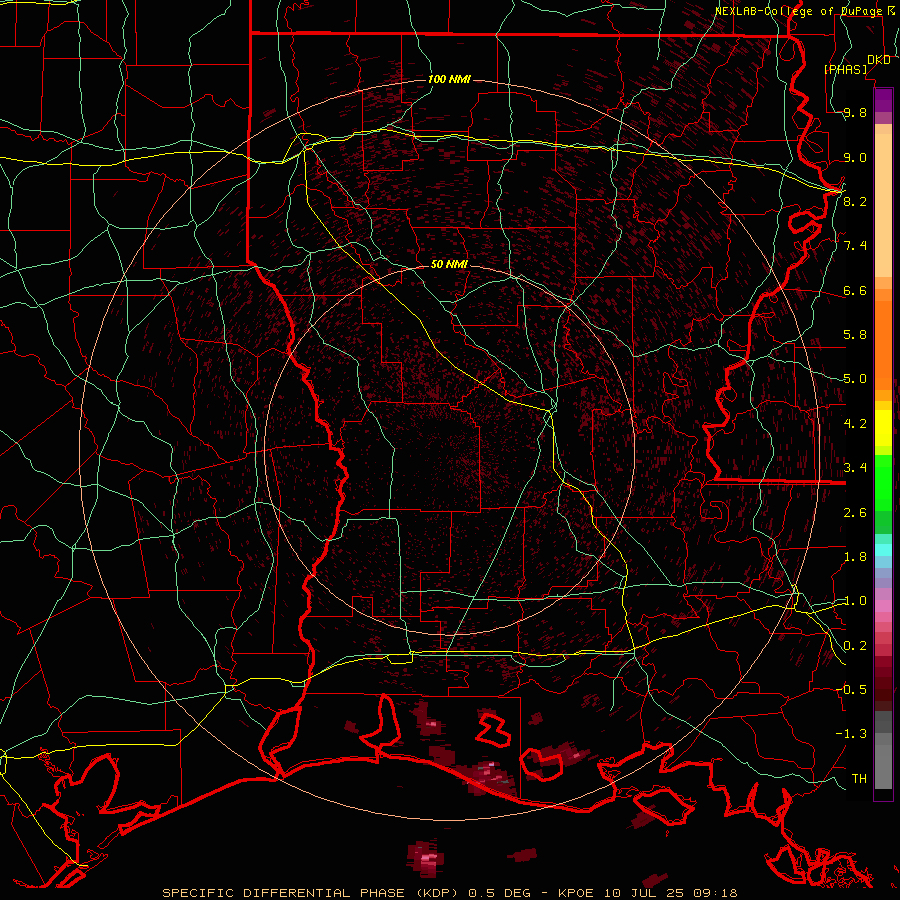Click the Specific Differential Phase caption at bottom
900x900 pixels.
click(x=449, y=893)
